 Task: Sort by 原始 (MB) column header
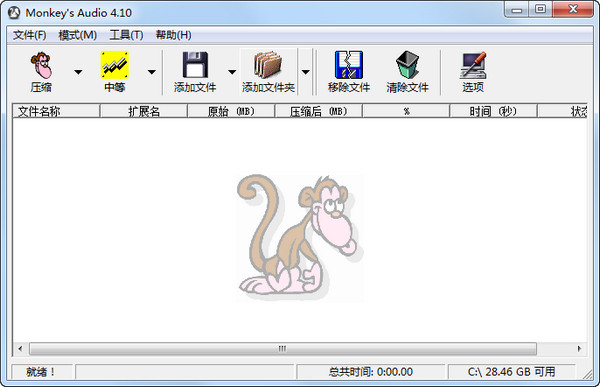(231, 111)
